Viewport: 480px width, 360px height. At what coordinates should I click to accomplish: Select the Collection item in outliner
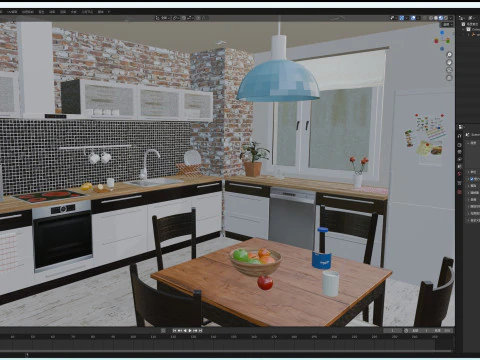point(474,29)
